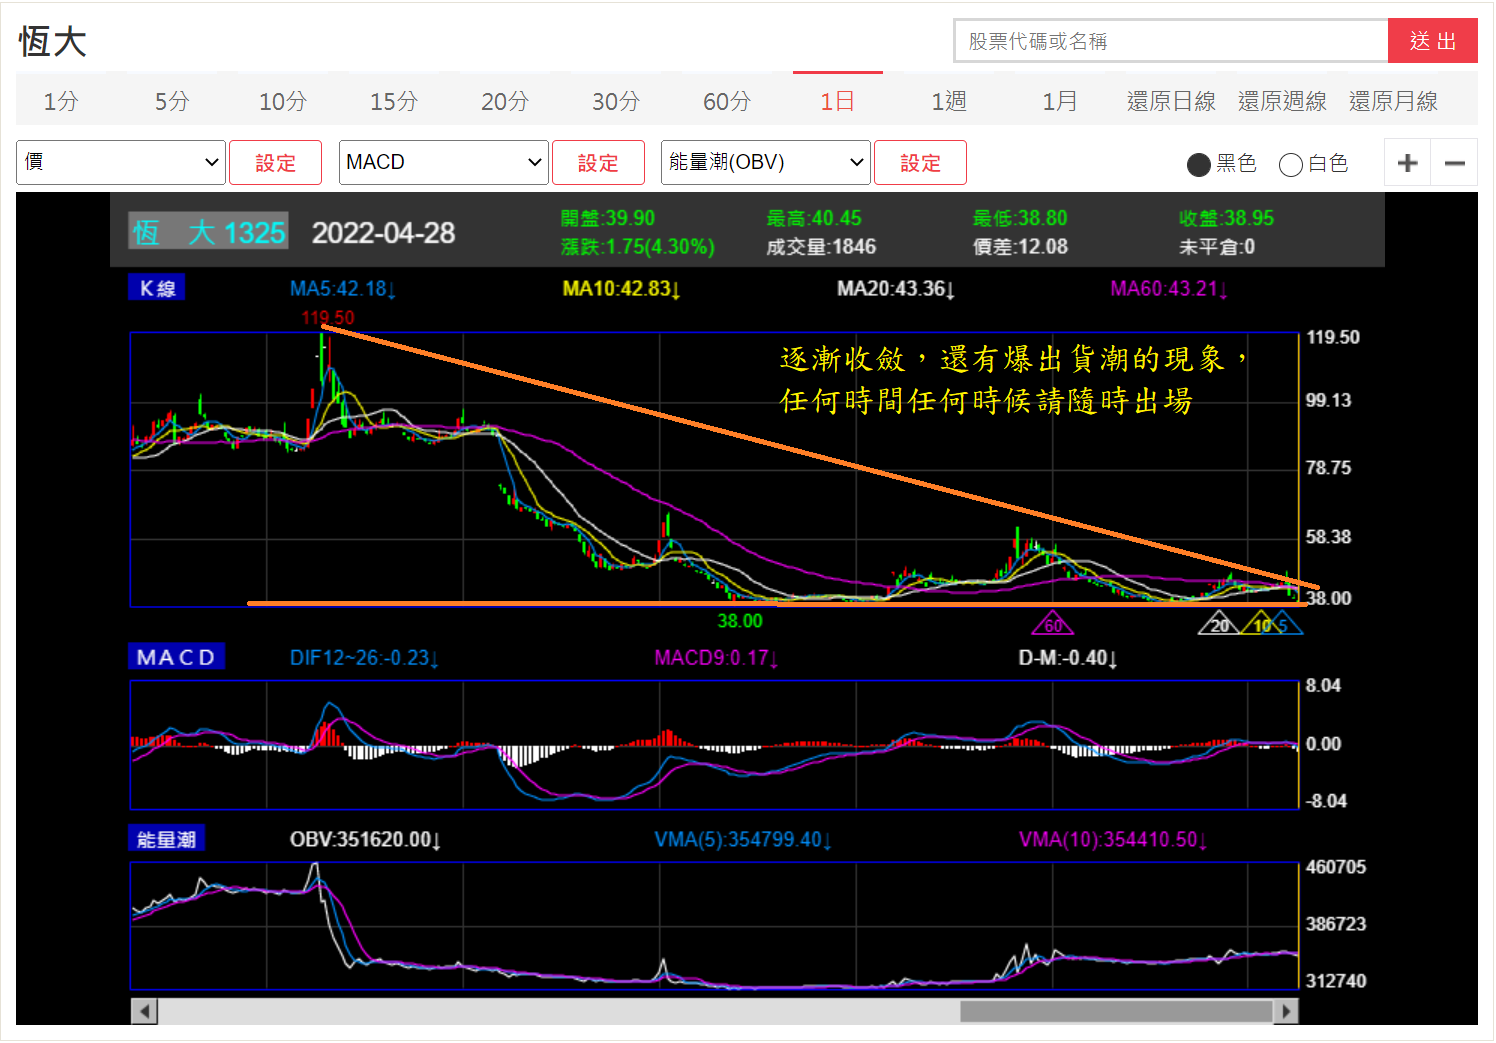Image resolution: width=1496 pixels, height=1043 pixels.
Task: Click the pink 60 triangle marker
Action: click(1053, 623)
